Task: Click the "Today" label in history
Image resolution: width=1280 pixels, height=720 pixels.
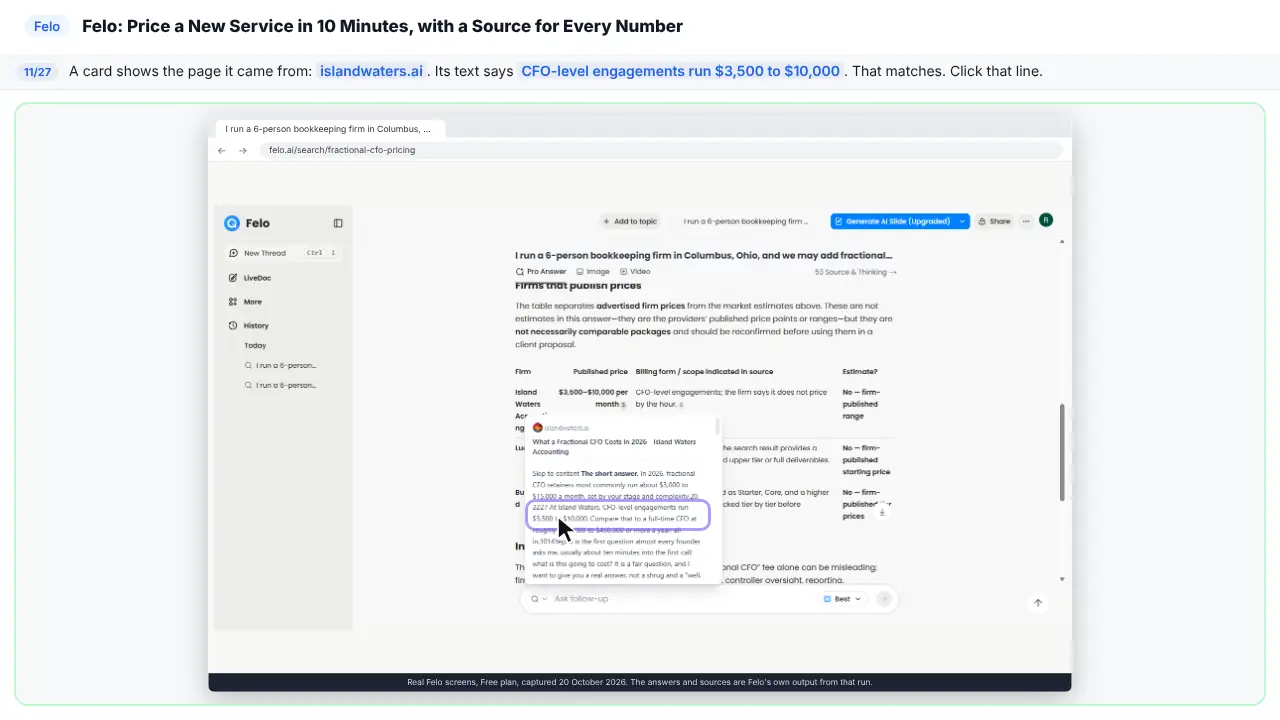Action: point(255,346)
